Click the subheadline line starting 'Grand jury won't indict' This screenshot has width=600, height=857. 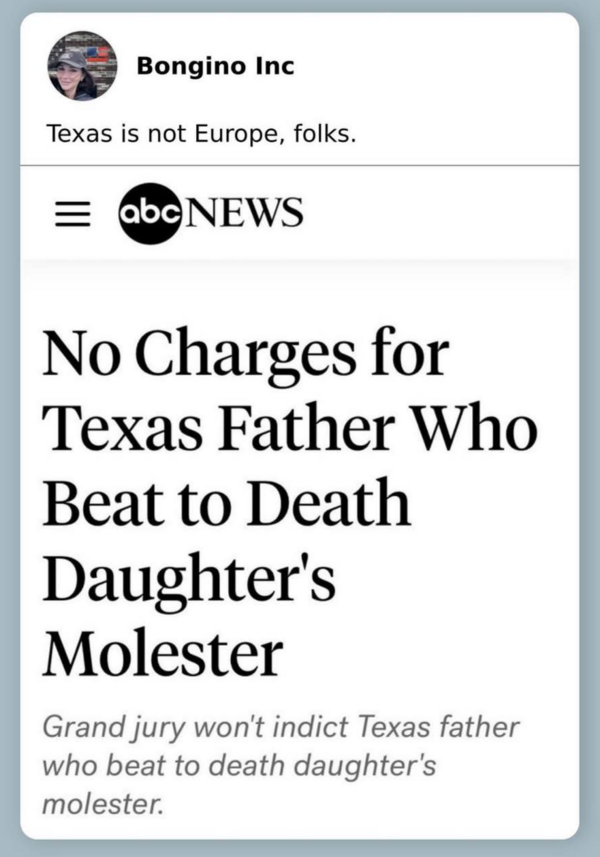(280, 728)
